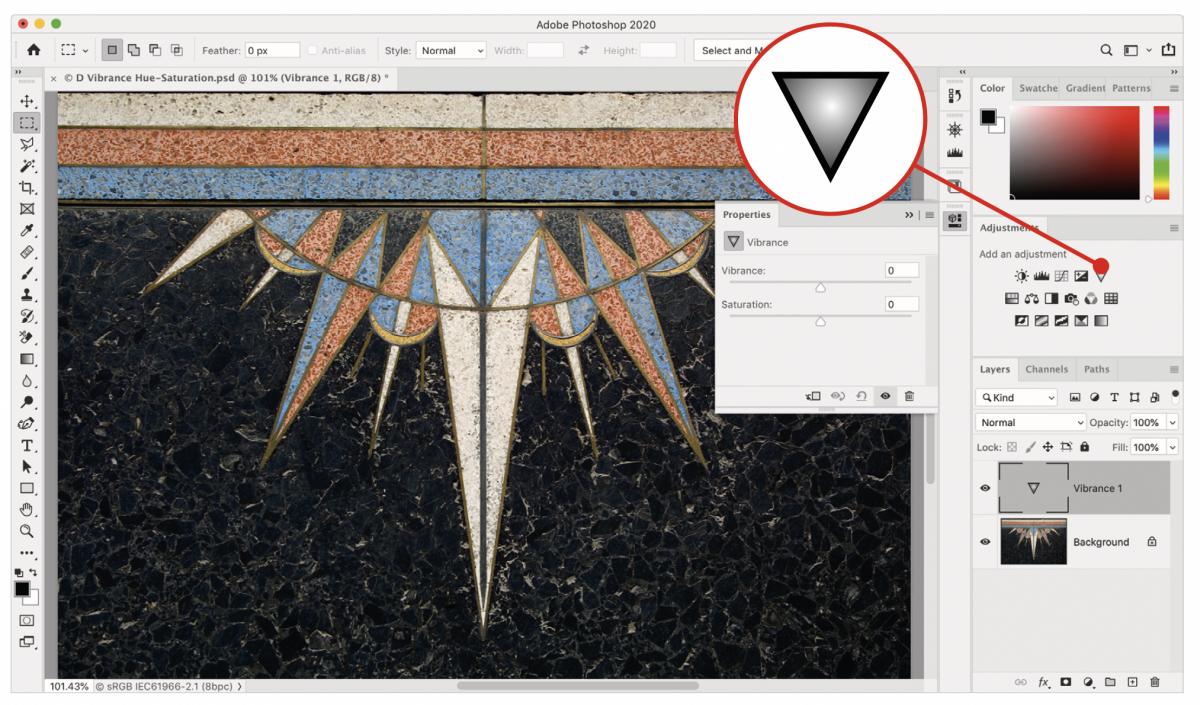Hide the Vibrance 1 layer
1200x705 pixels.
point(985,488)
